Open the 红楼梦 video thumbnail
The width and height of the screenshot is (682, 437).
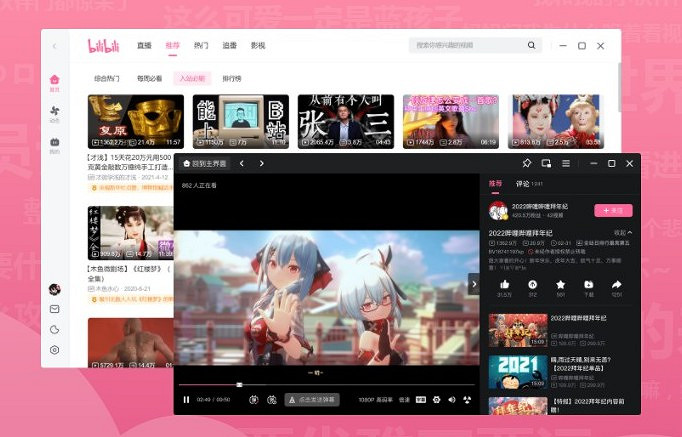click(130, 233)
